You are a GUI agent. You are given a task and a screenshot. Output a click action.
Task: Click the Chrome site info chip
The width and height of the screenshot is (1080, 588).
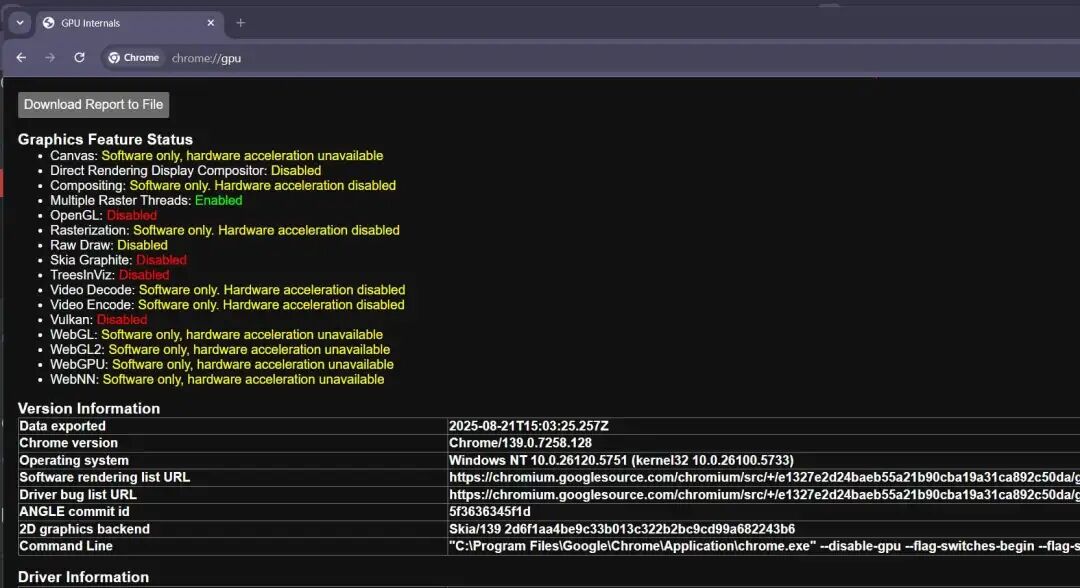(x=134, y=58)
